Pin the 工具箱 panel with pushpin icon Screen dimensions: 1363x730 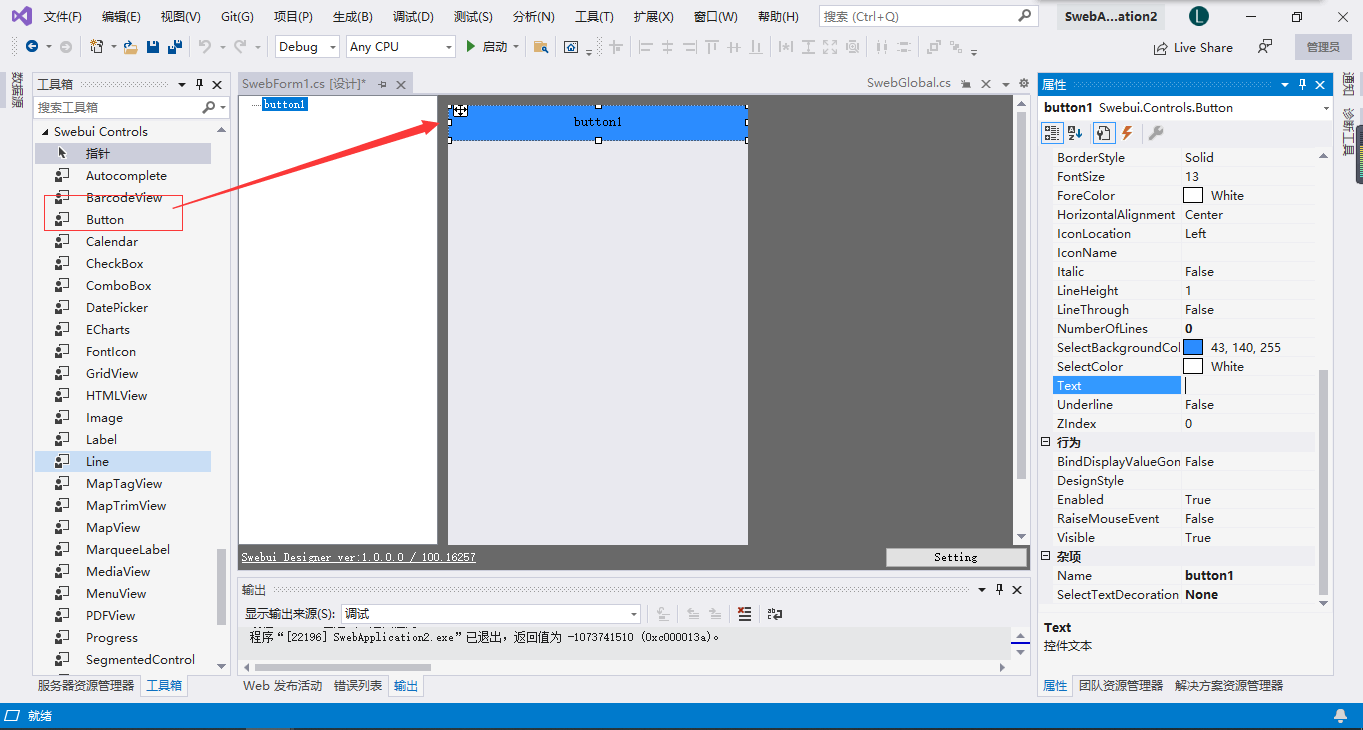point(199,85)
